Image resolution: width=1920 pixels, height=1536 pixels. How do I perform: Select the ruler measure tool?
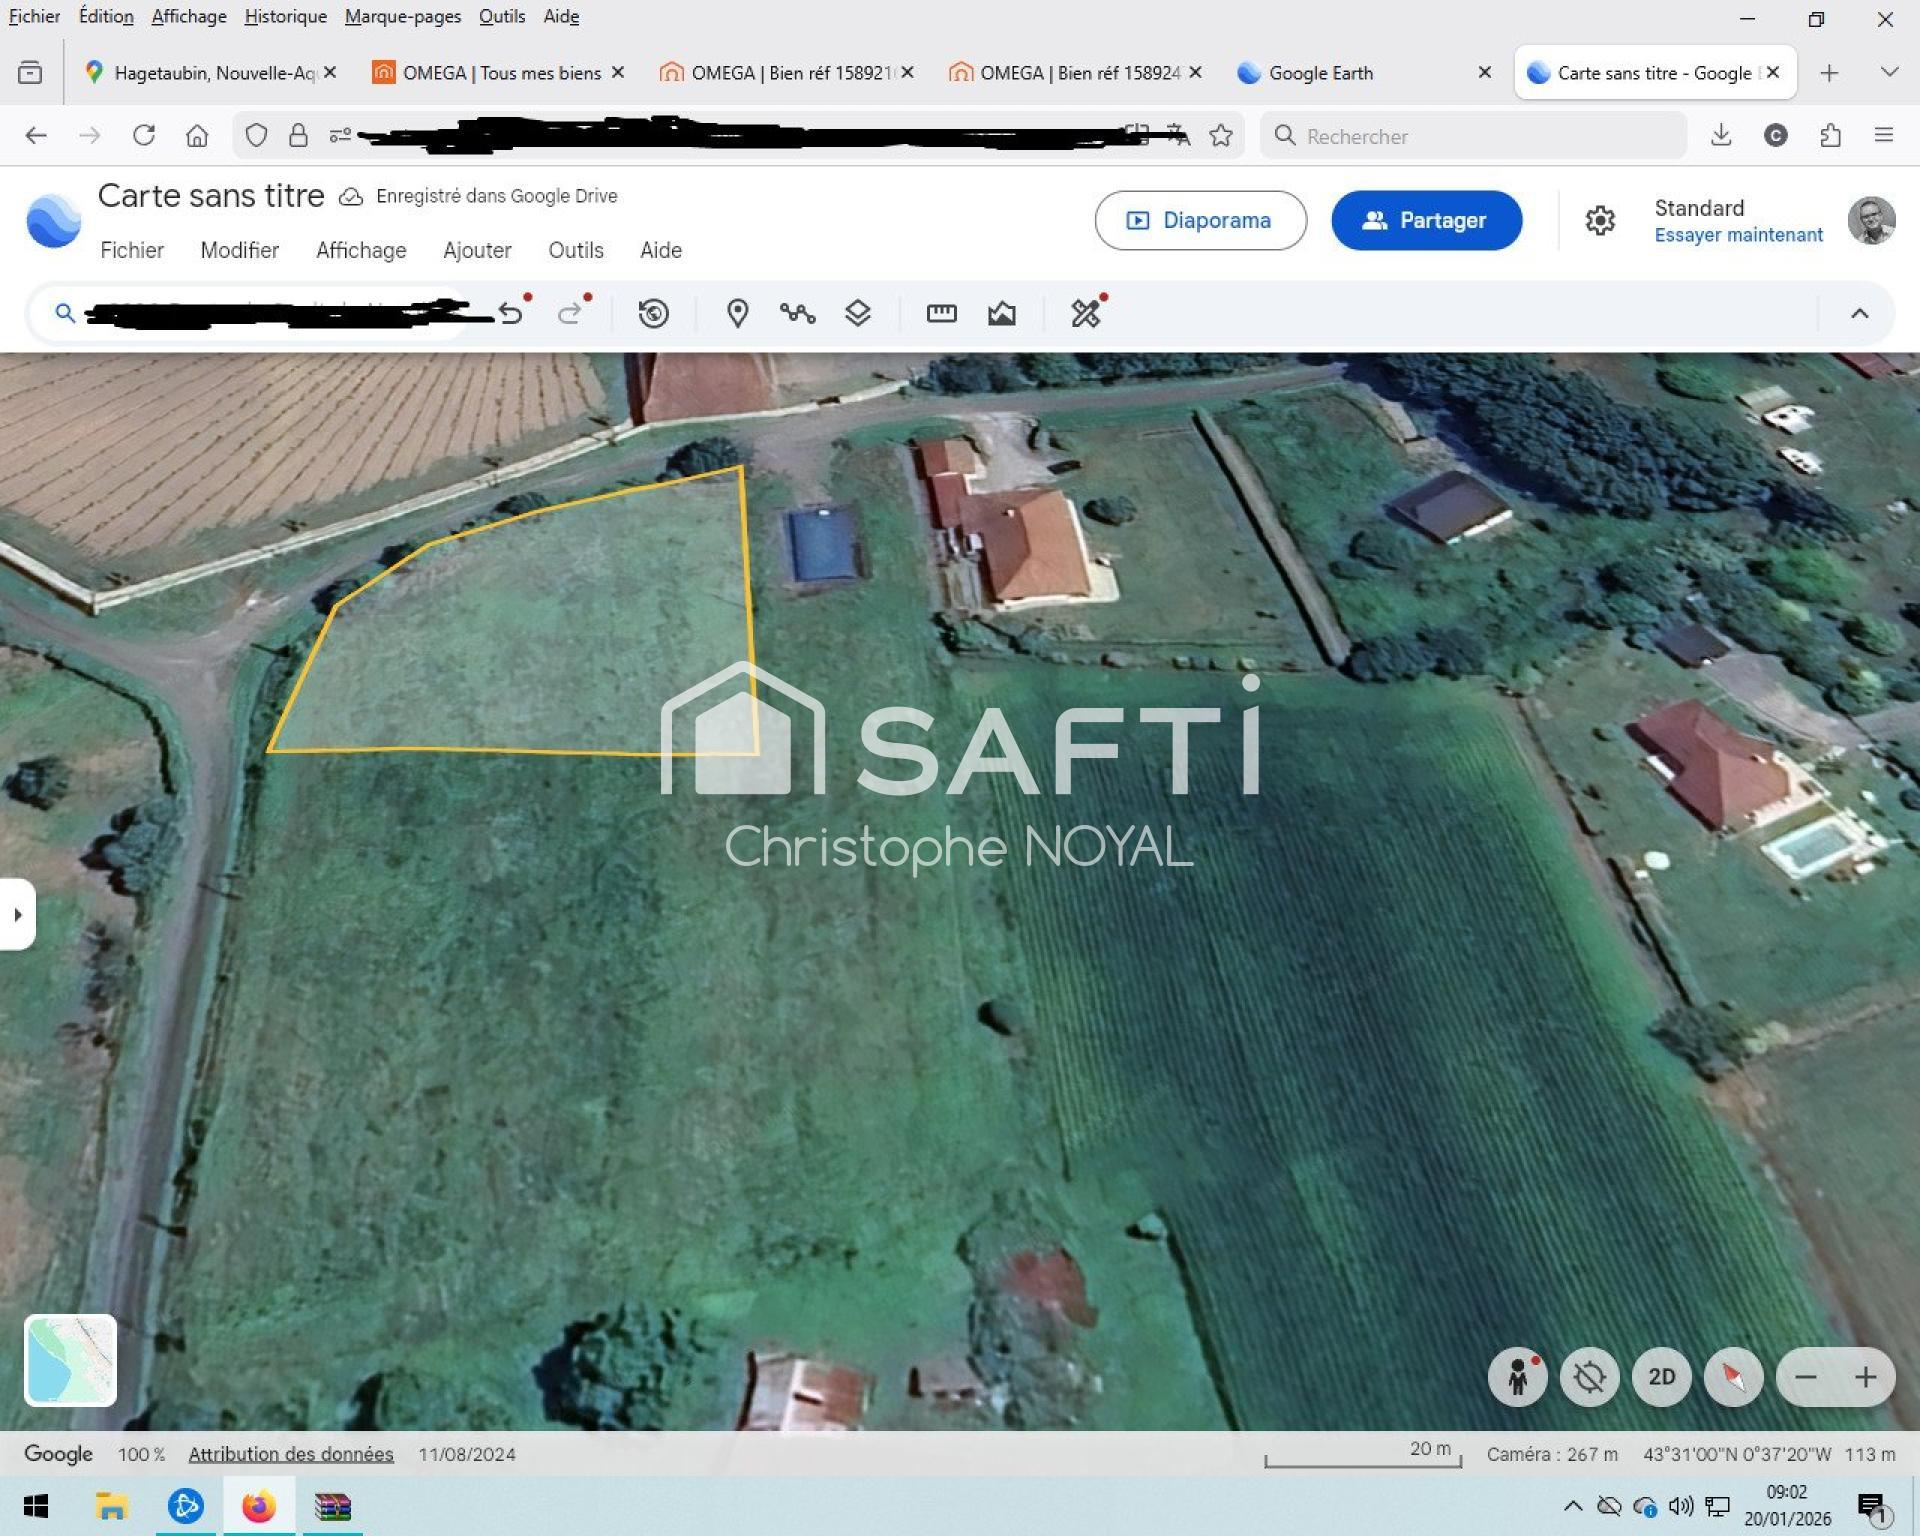(941, 313)
